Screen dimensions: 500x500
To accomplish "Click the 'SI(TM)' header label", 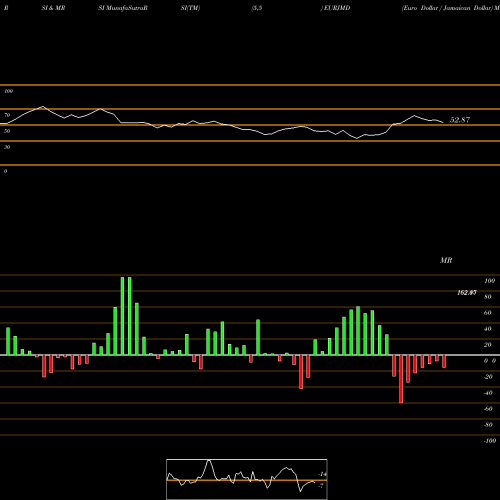I will click(190, 8).
